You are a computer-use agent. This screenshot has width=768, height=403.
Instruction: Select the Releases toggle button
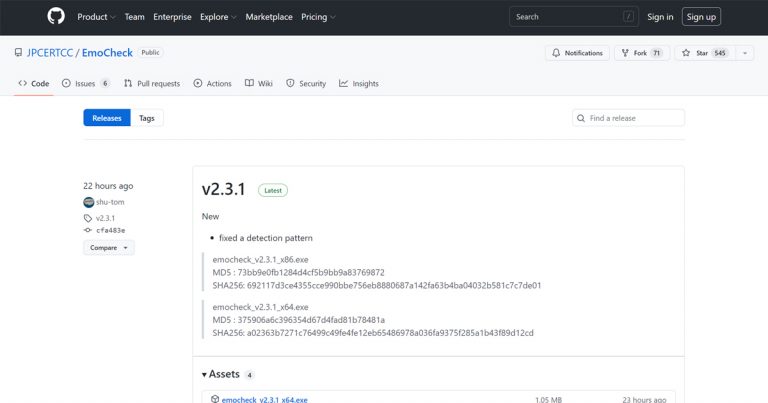click(107, 118)
